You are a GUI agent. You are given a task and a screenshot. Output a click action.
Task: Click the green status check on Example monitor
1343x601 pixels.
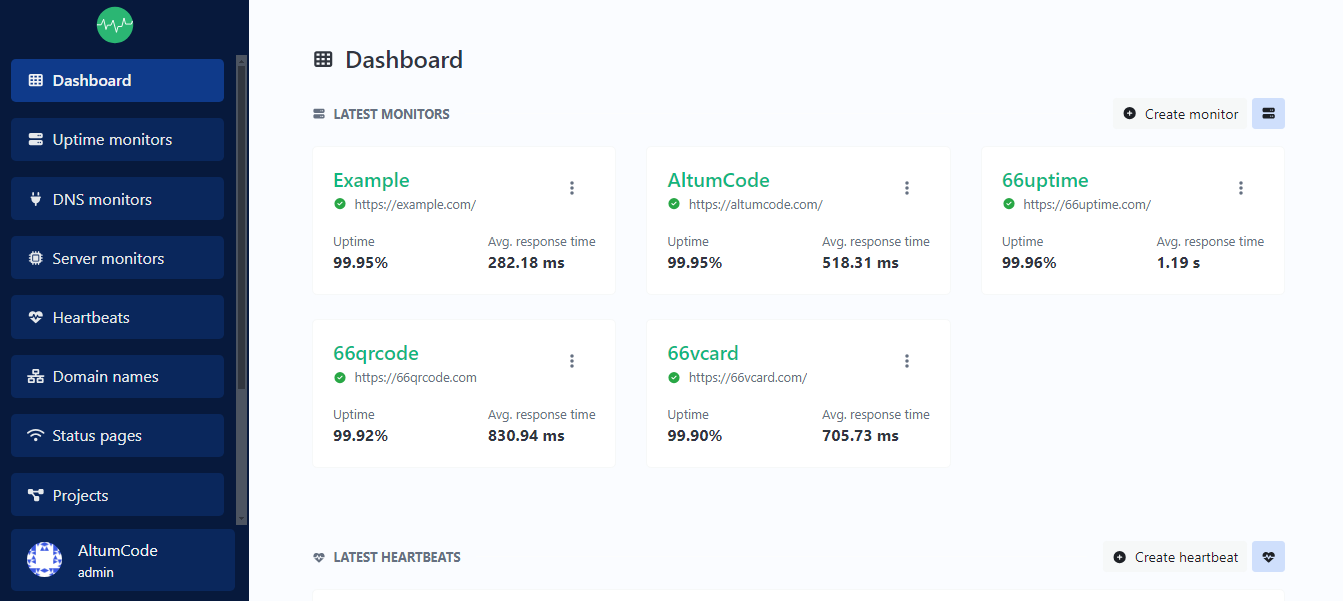pos(340,204)
